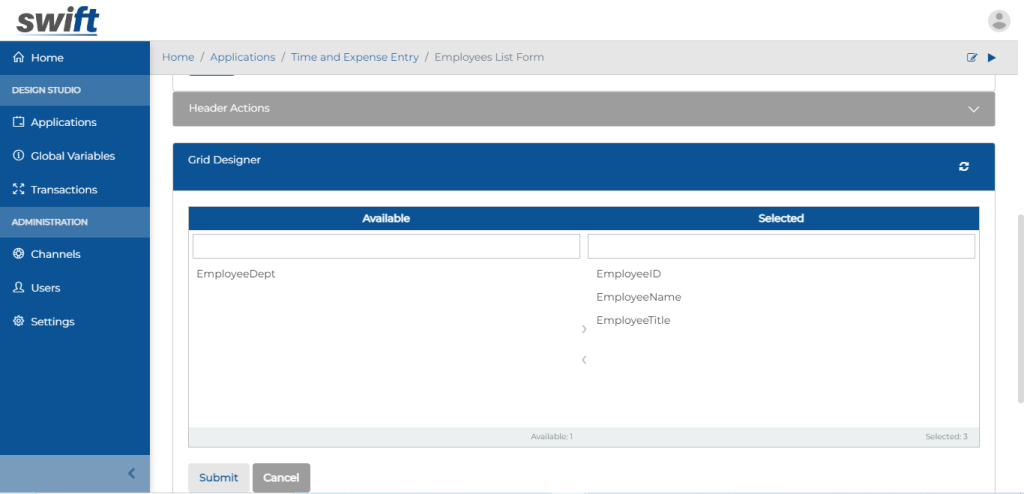Open Home in the sidebar
1024x494 pixels.
click(x=47, y=58)
